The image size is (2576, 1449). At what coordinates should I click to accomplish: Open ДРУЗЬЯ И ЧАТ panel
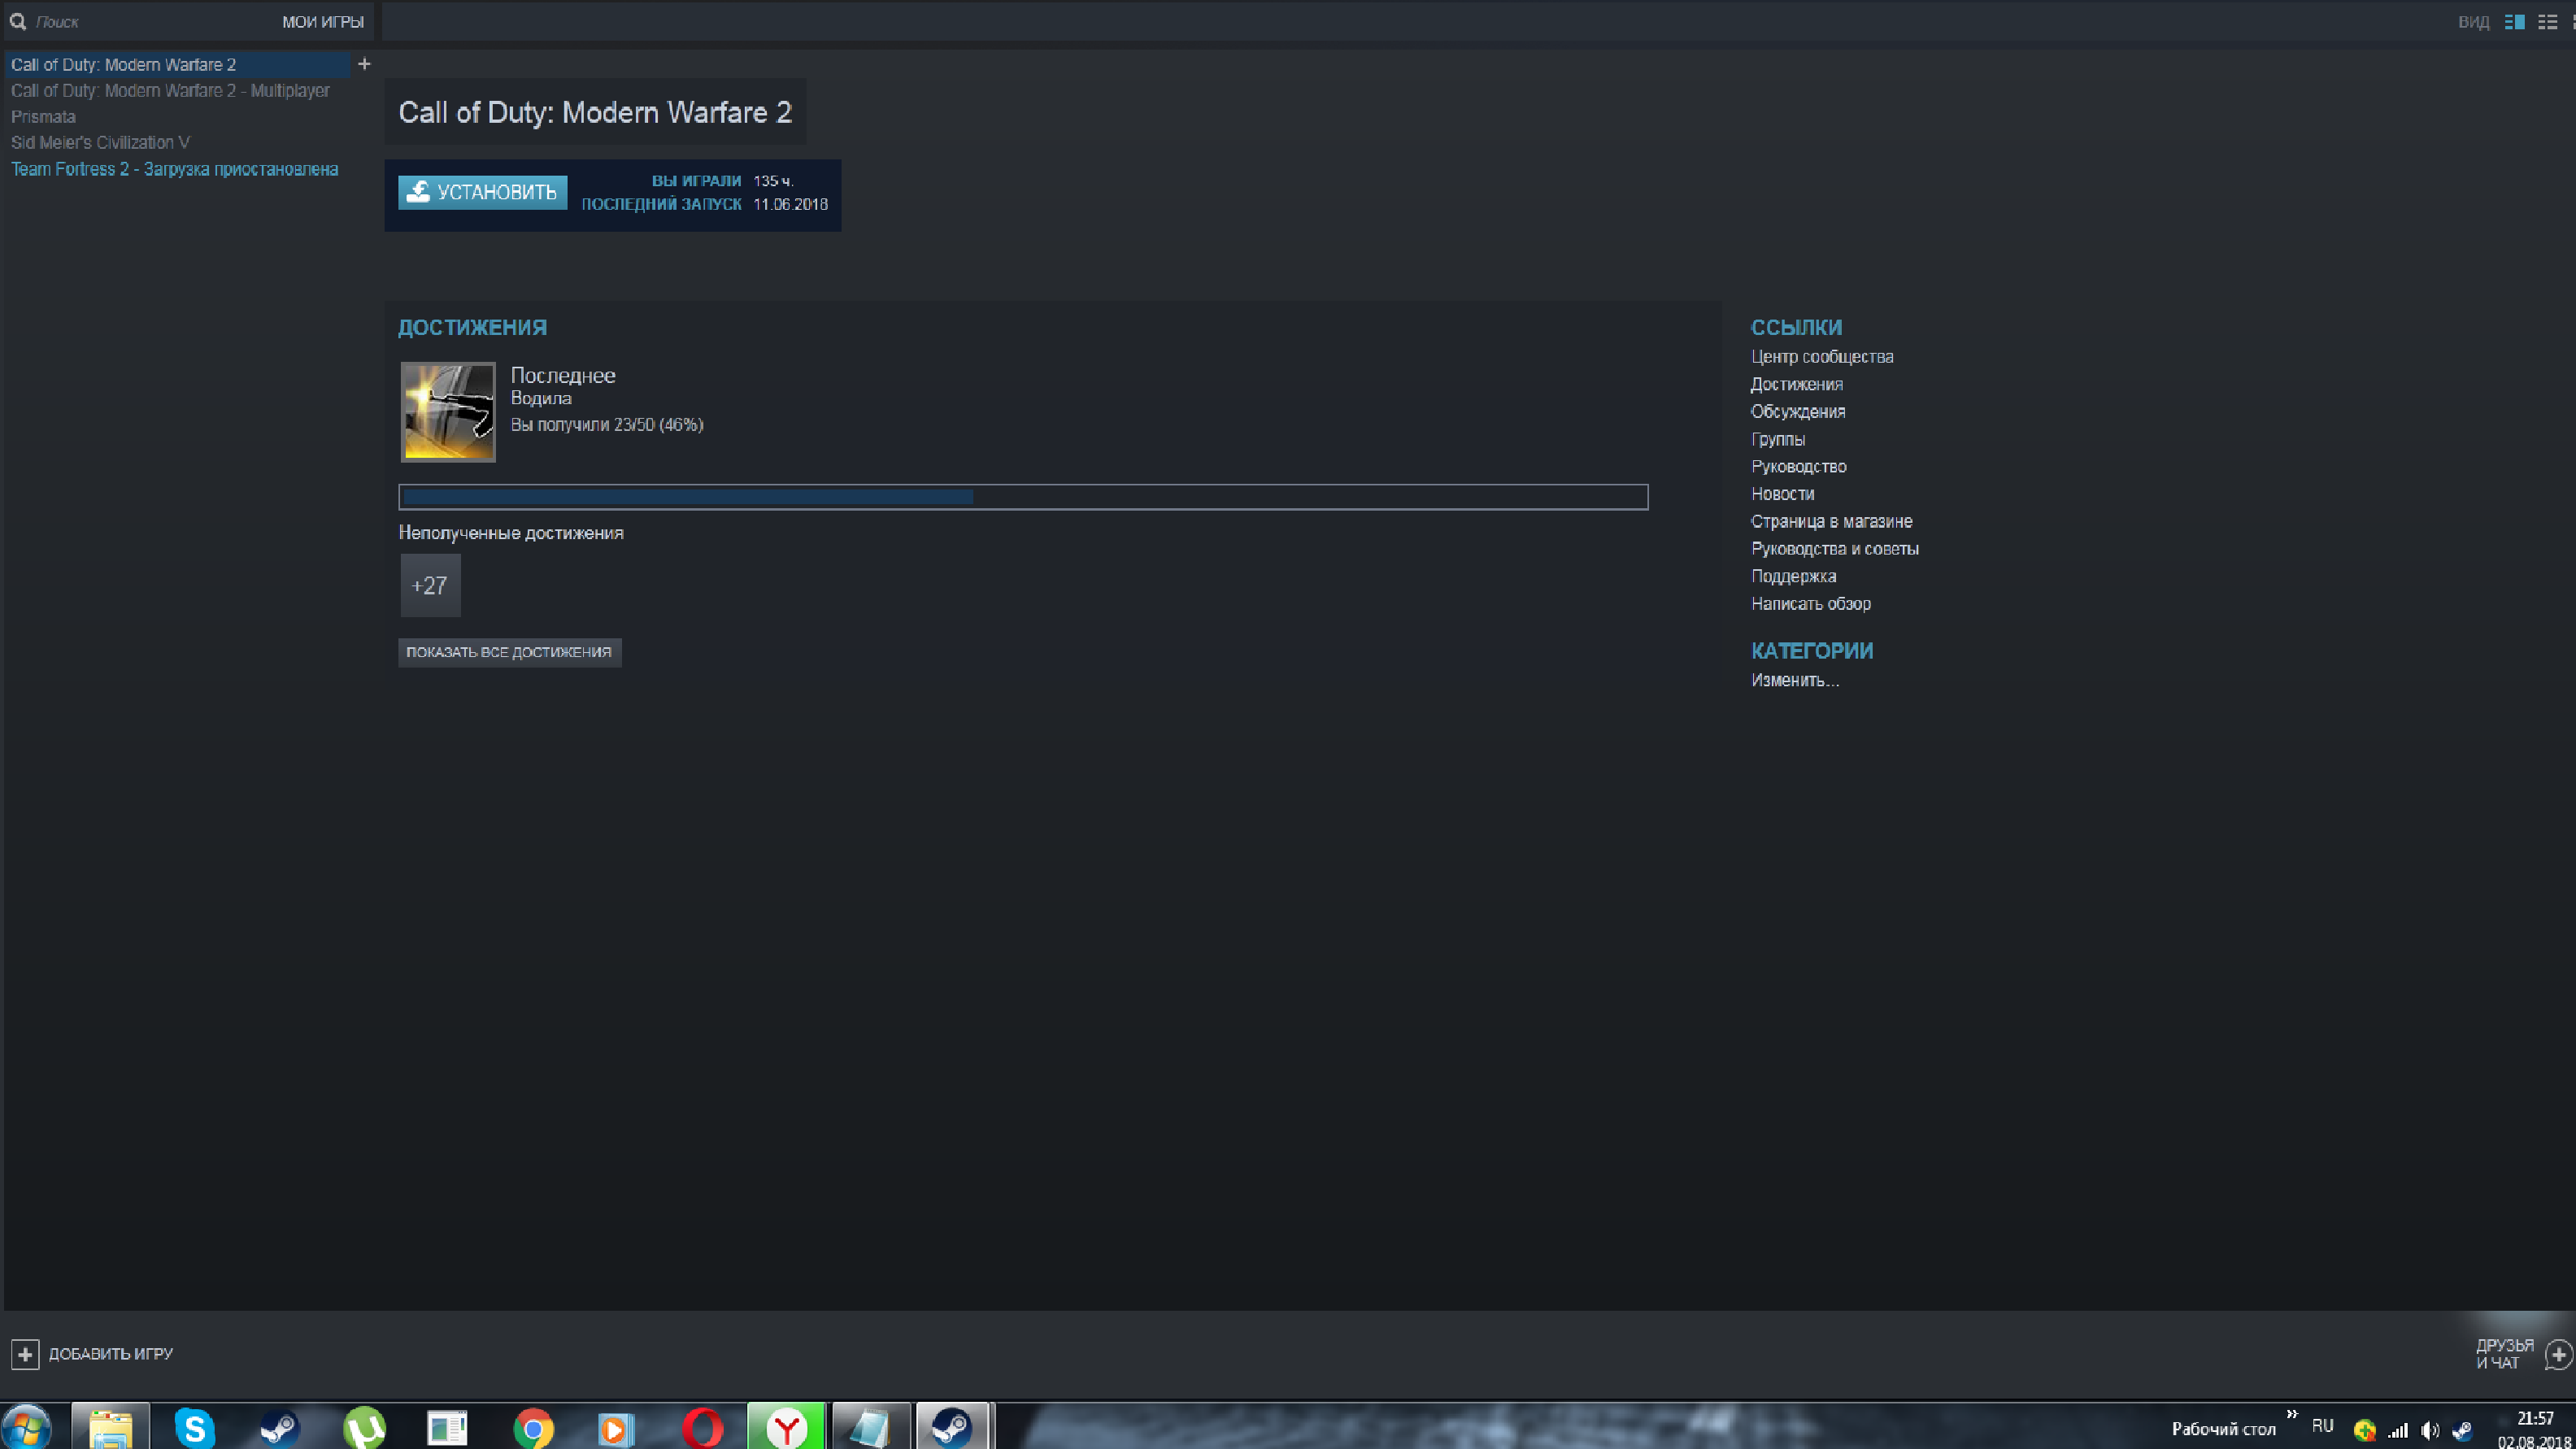tap(2504, 1354)
